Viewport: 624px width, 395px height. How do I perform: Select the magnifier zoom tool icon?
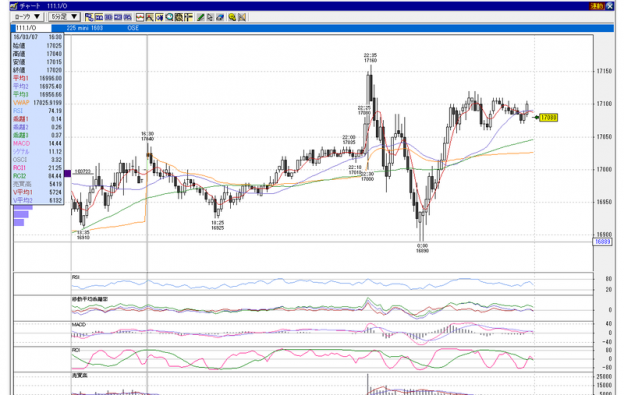coord(169,17)
